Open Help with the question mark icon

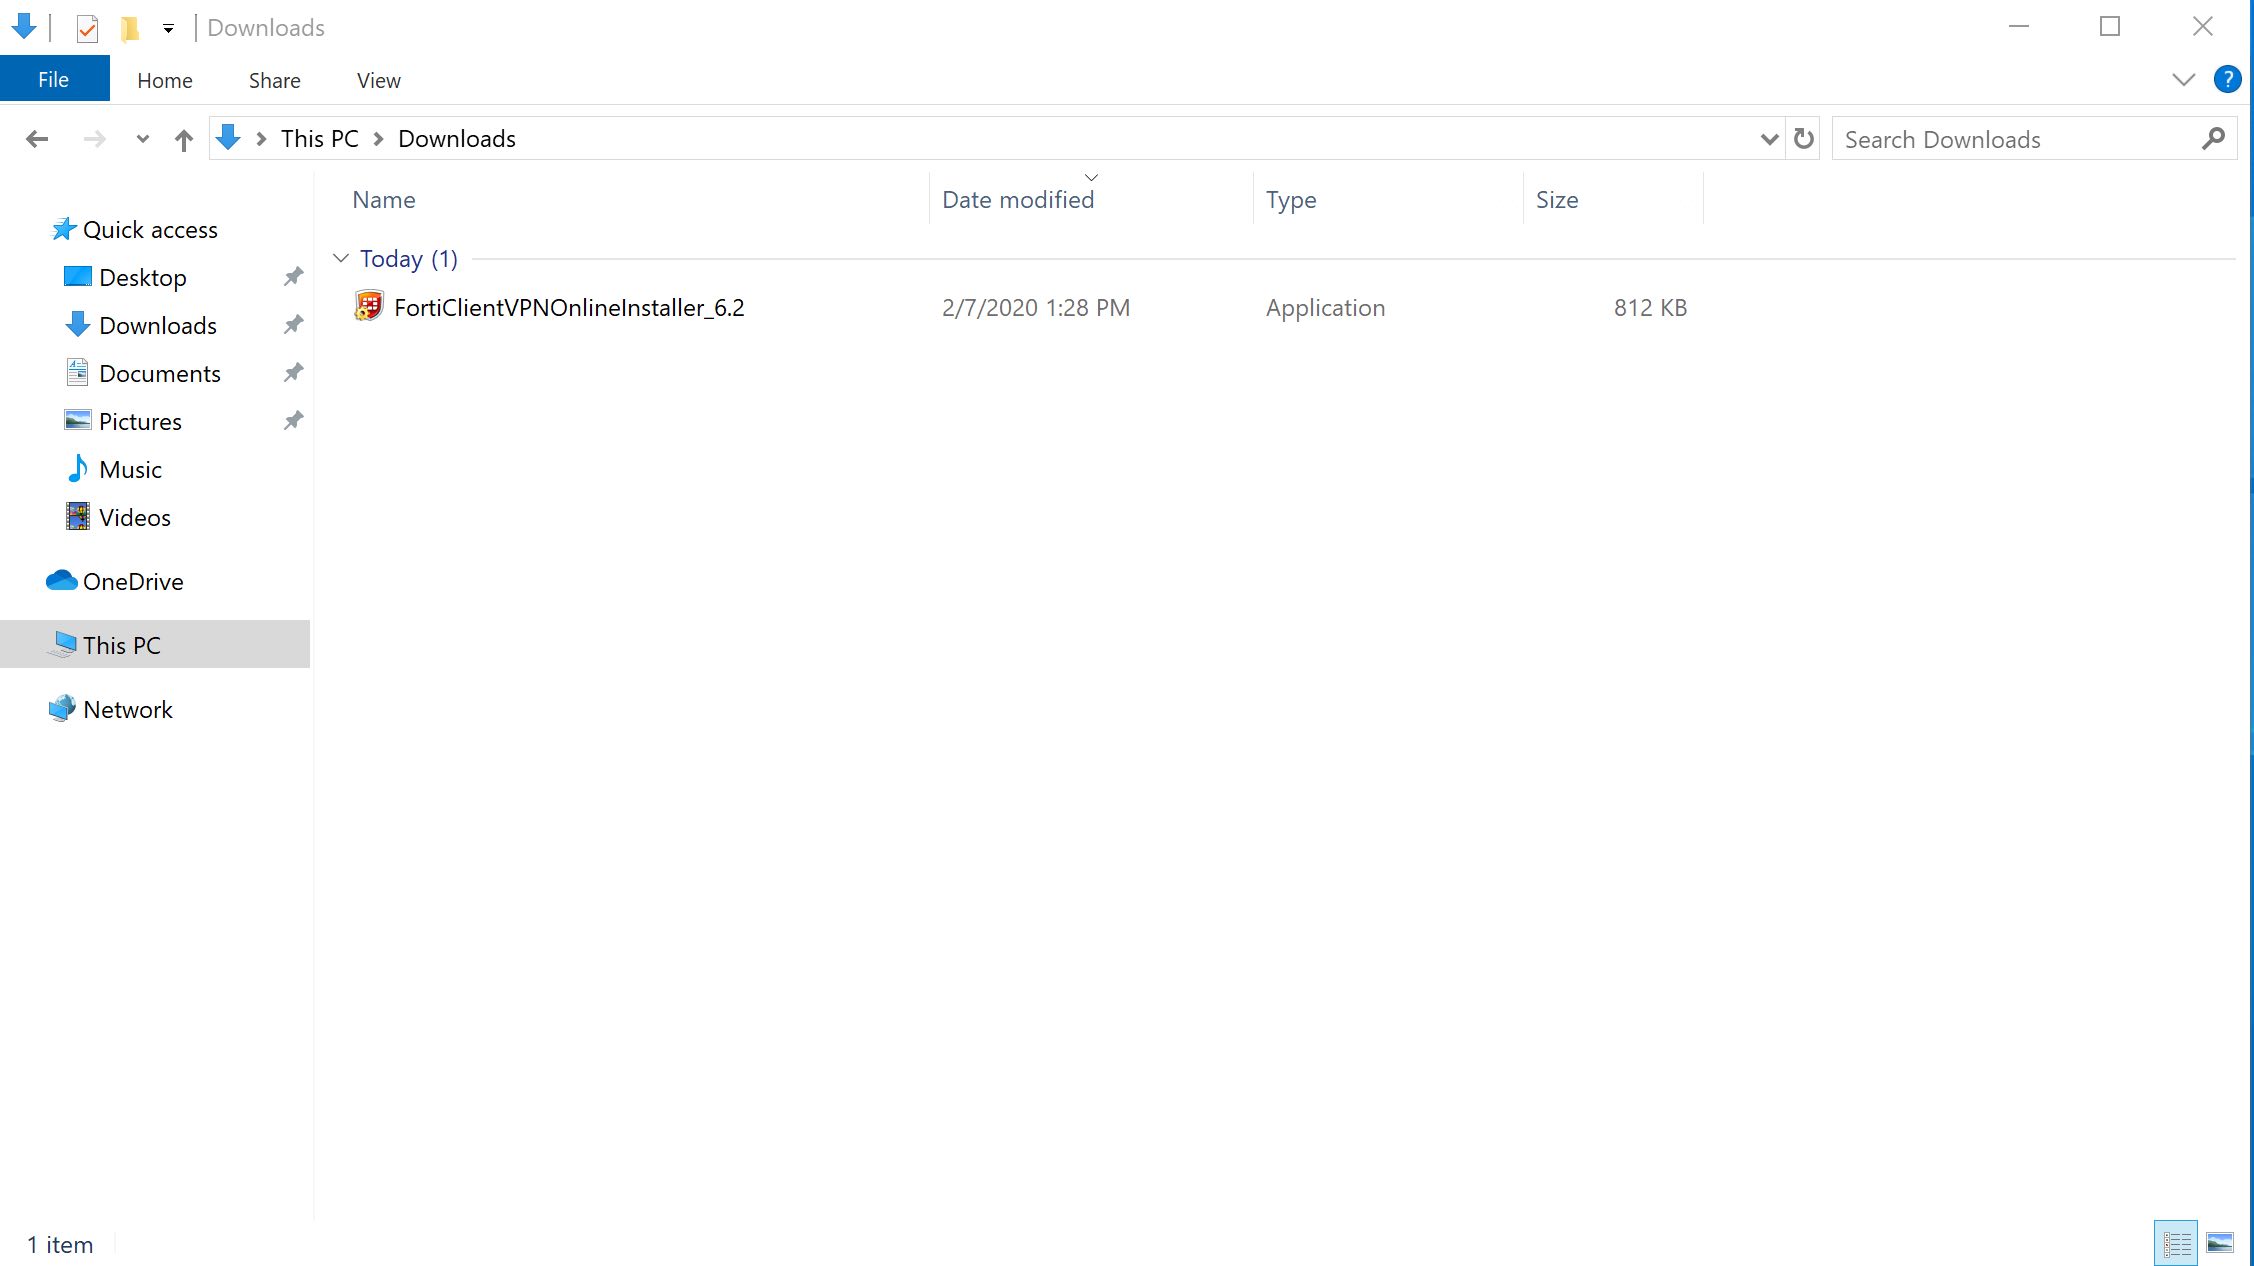point(2227,79)
